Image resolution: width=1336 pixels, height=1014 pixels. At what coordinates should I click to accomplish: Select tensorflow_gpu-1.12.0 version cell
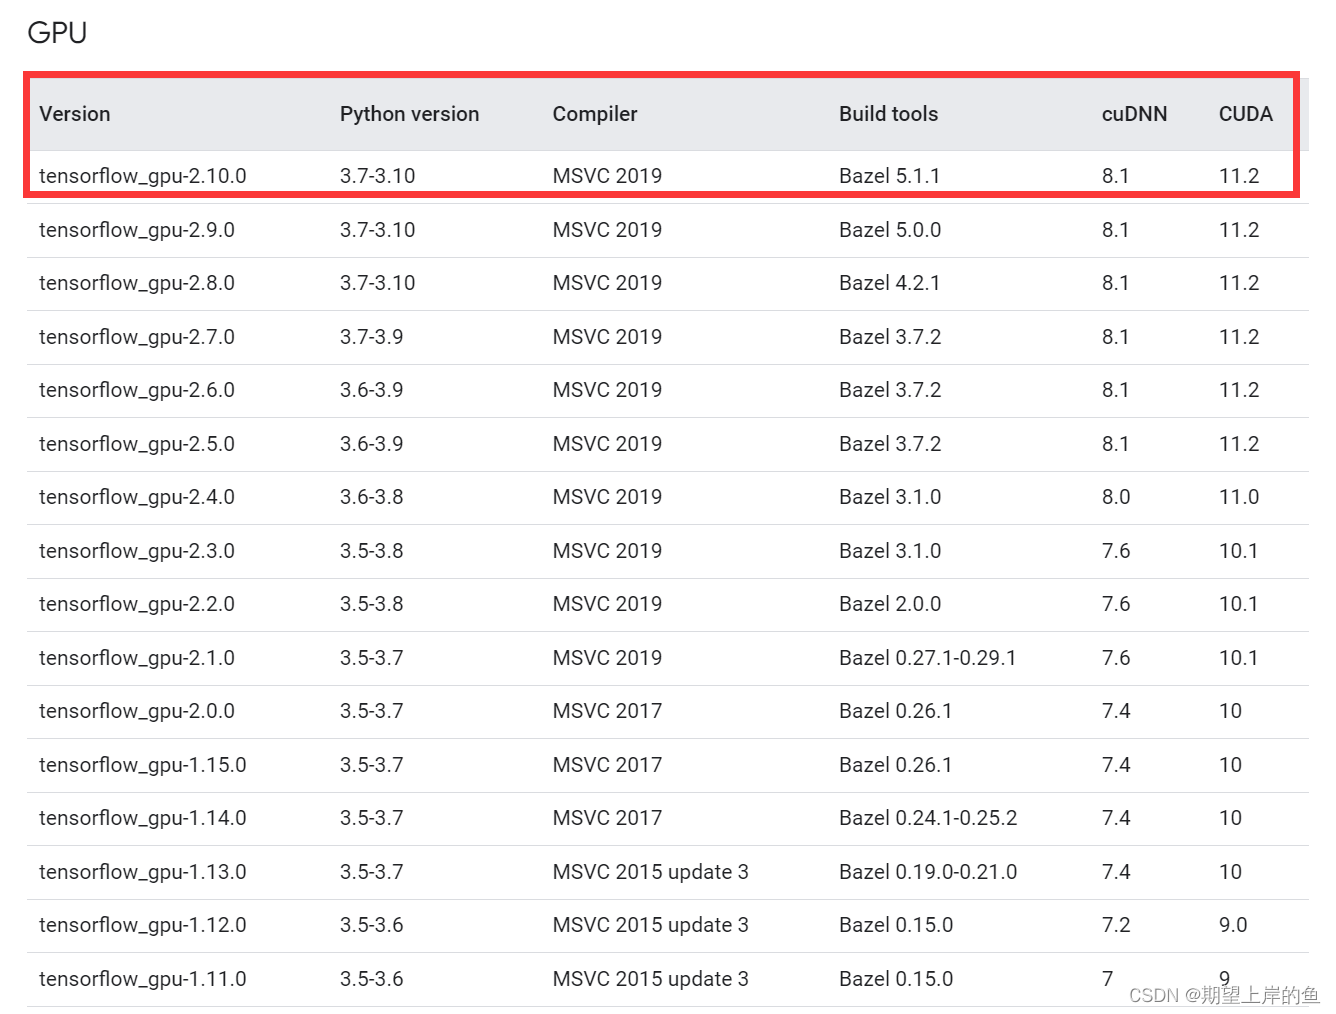click(143, 925)
